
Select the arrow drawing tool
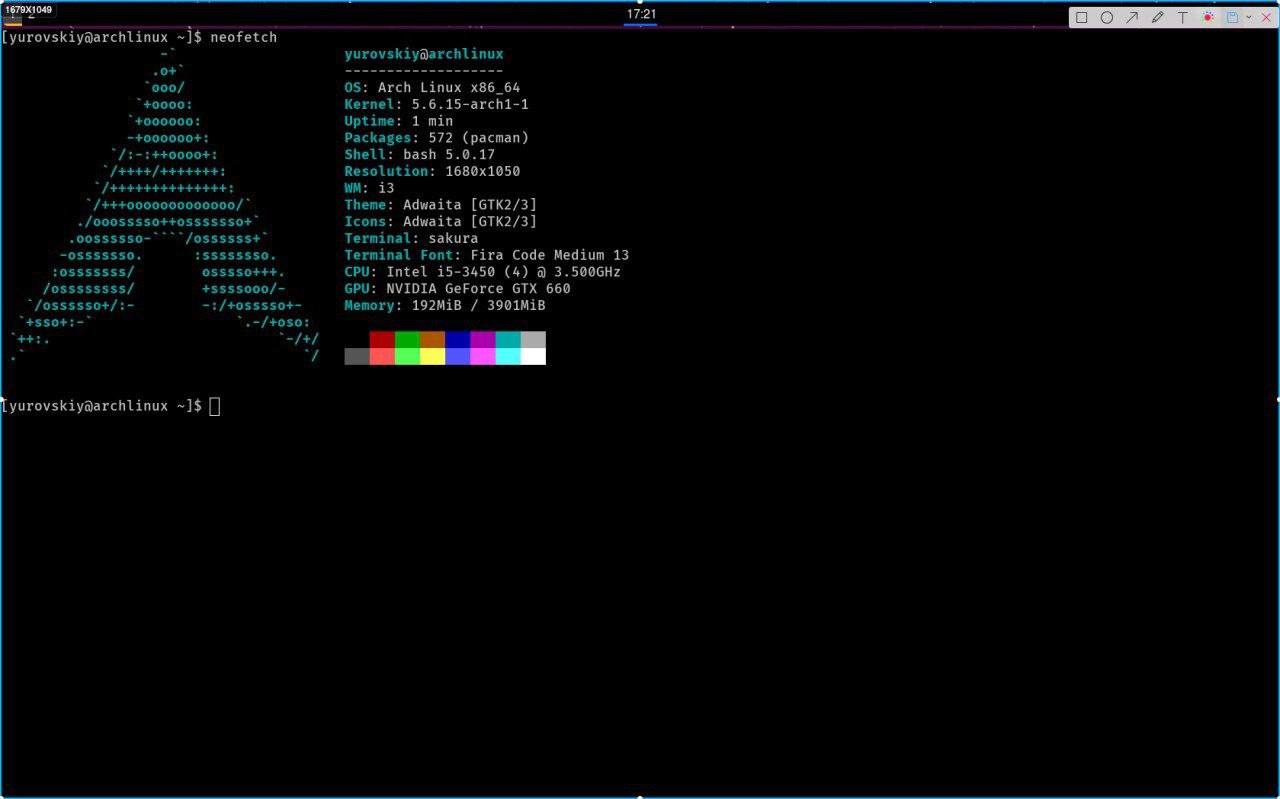(1132, 17)
